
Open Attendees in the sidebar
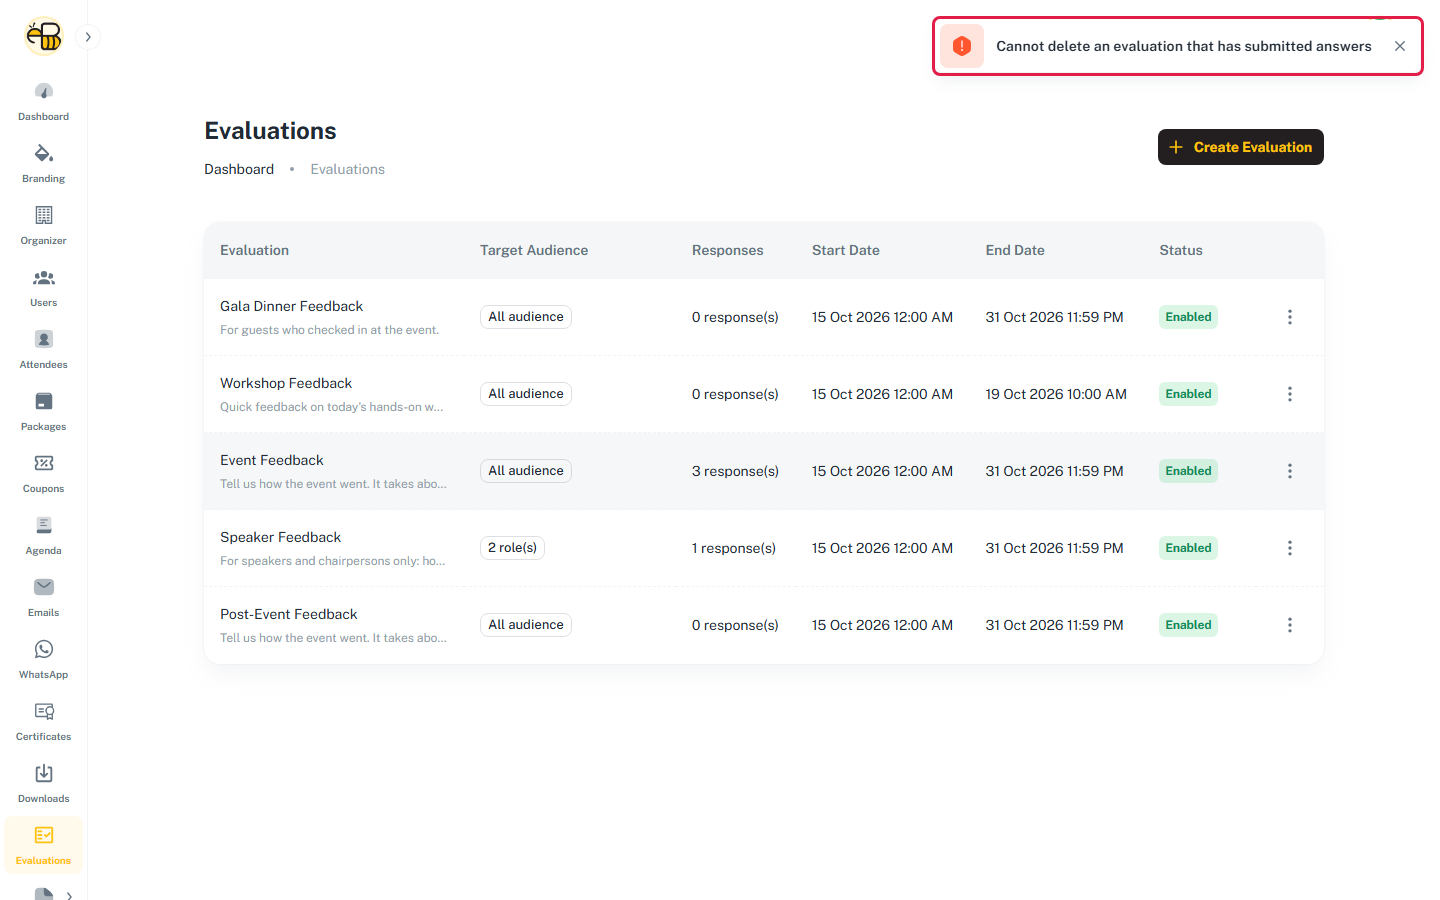44,350
